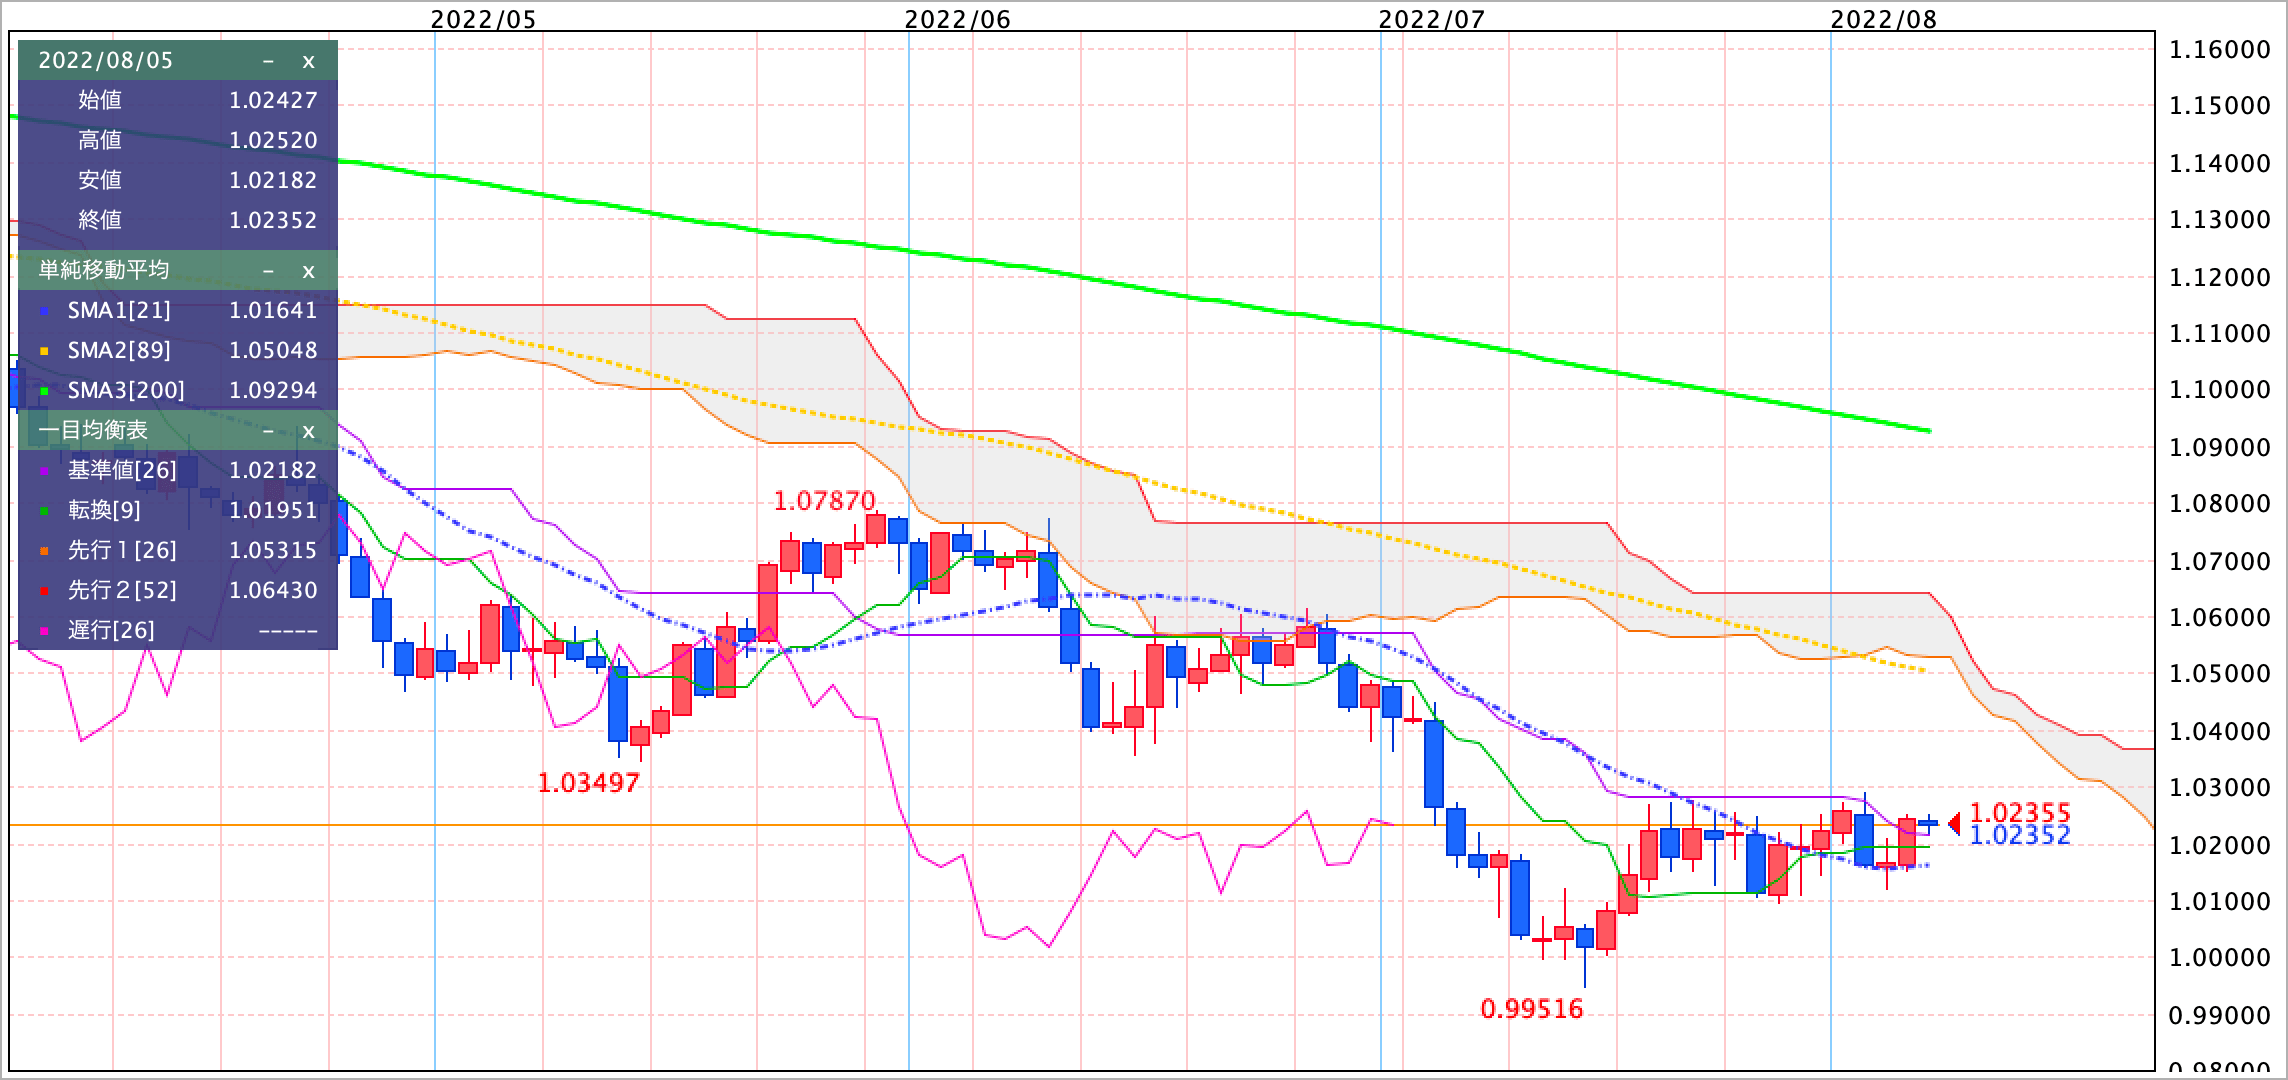The width and height of the screenshot is (2288, 1080).
Task: Click the blue 1.02352 price label
Action: (2020, 836)
